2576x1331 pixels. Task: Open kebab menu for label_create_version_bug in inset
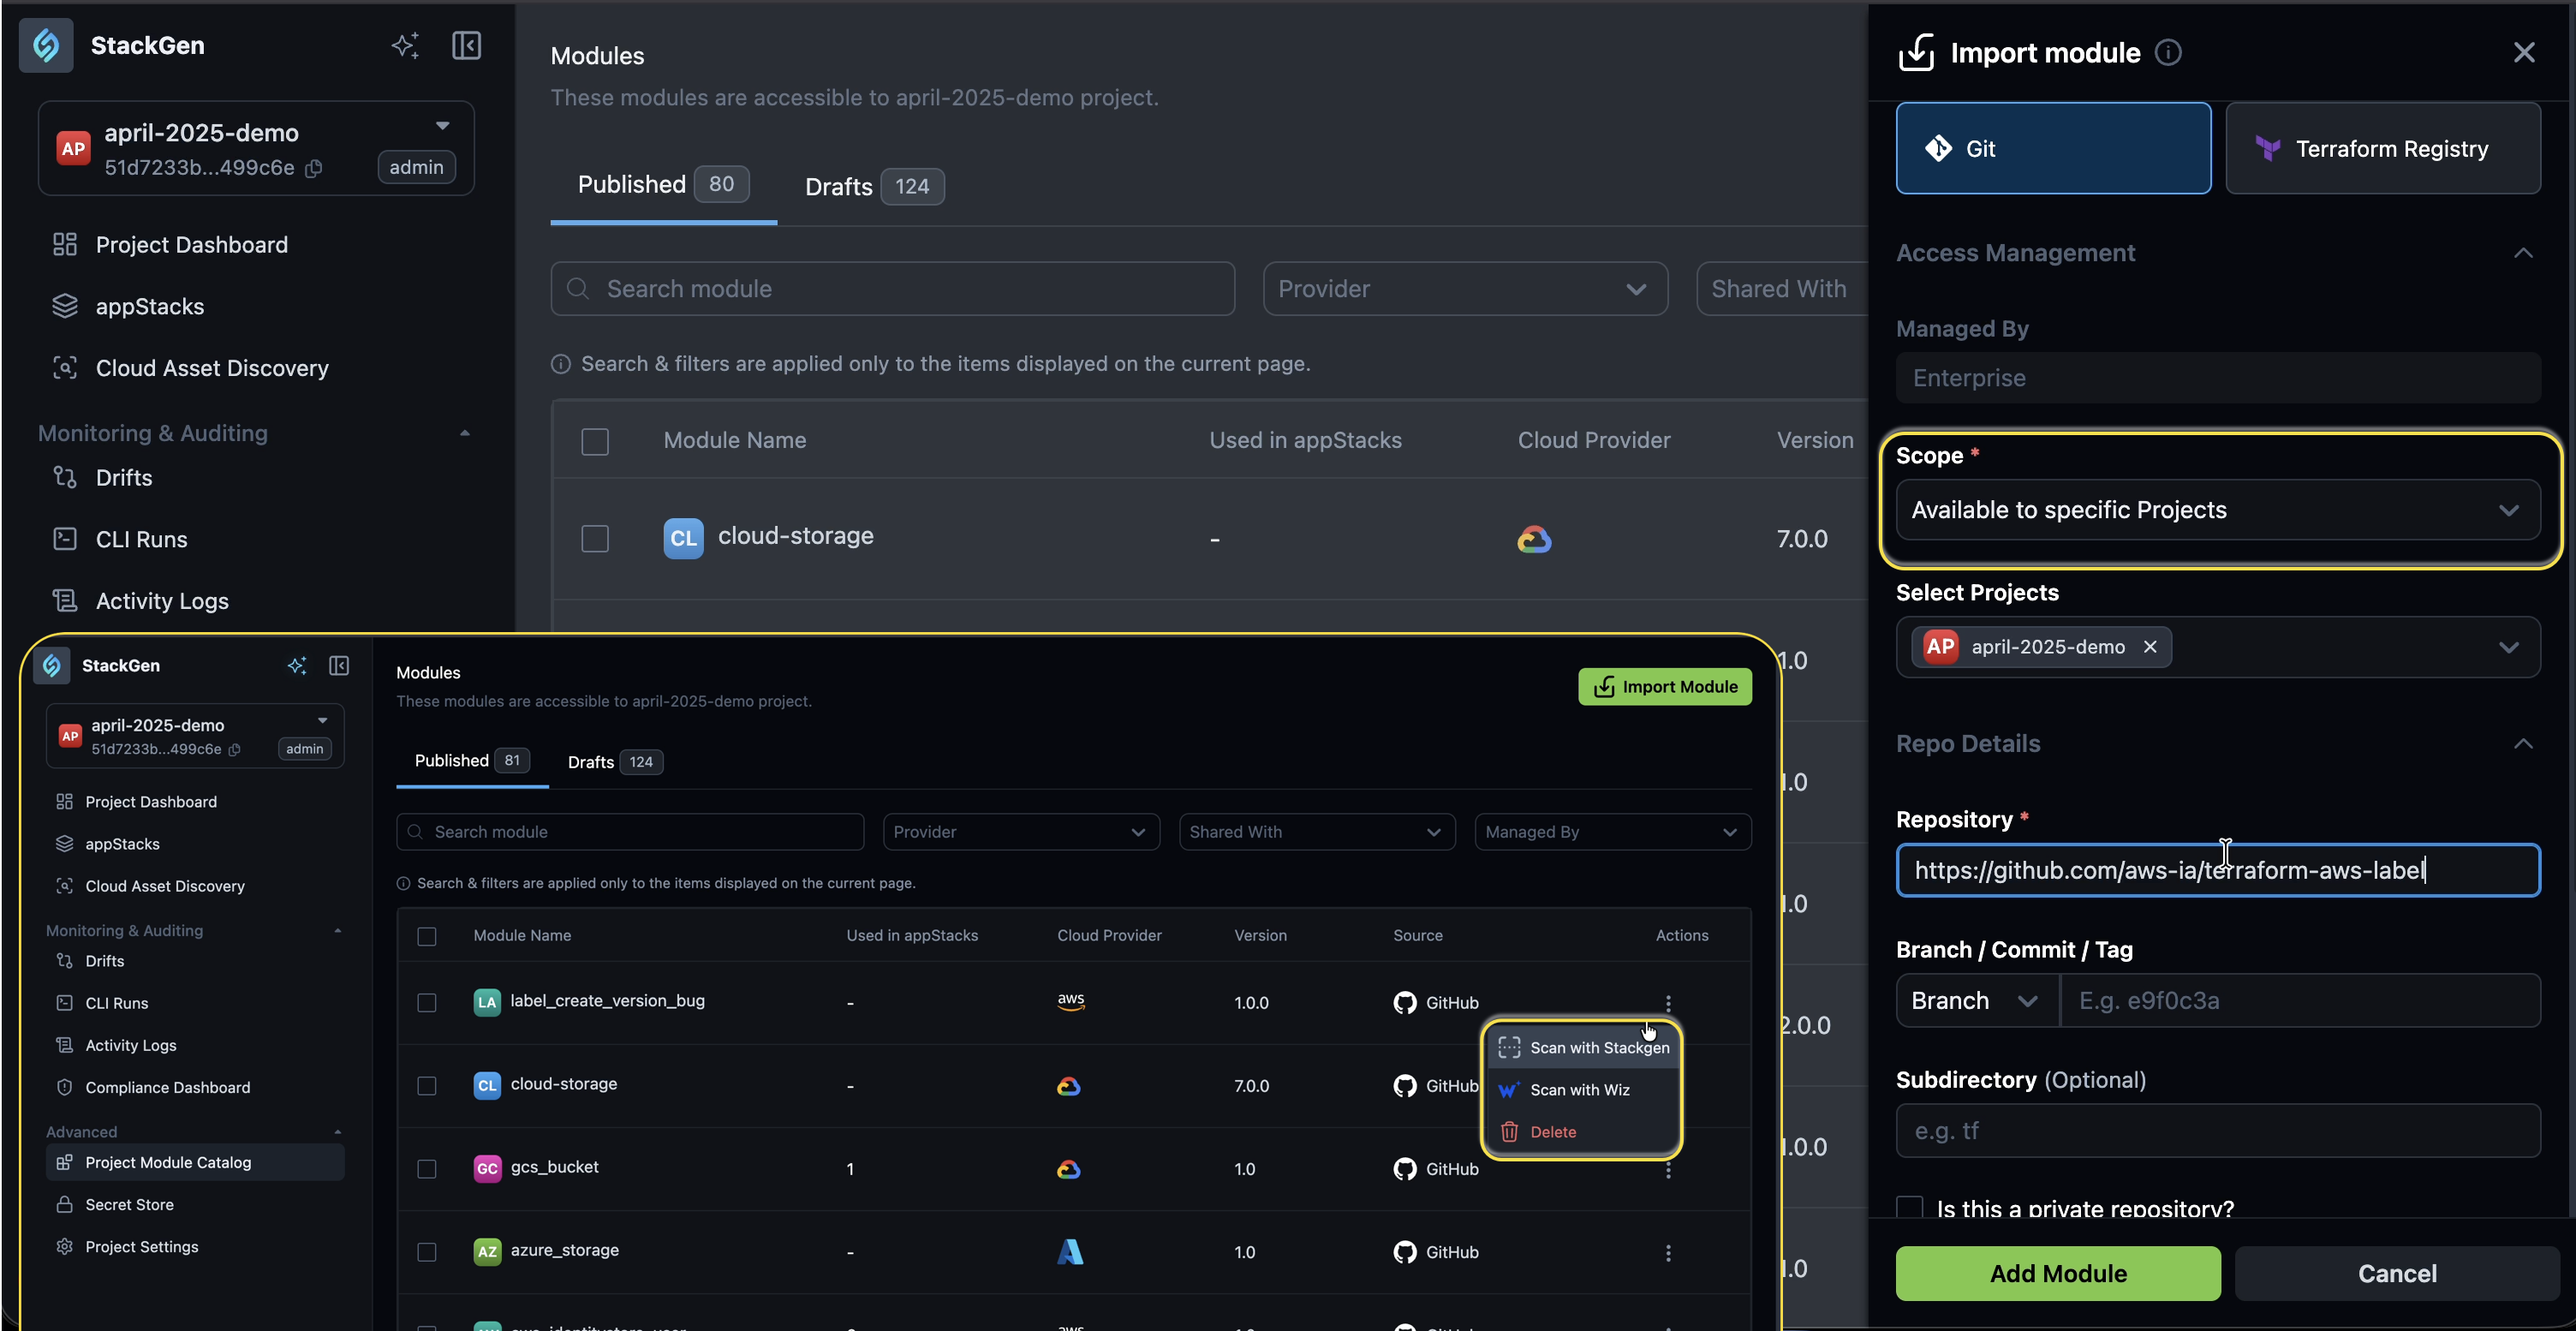click(1668, 1003)
